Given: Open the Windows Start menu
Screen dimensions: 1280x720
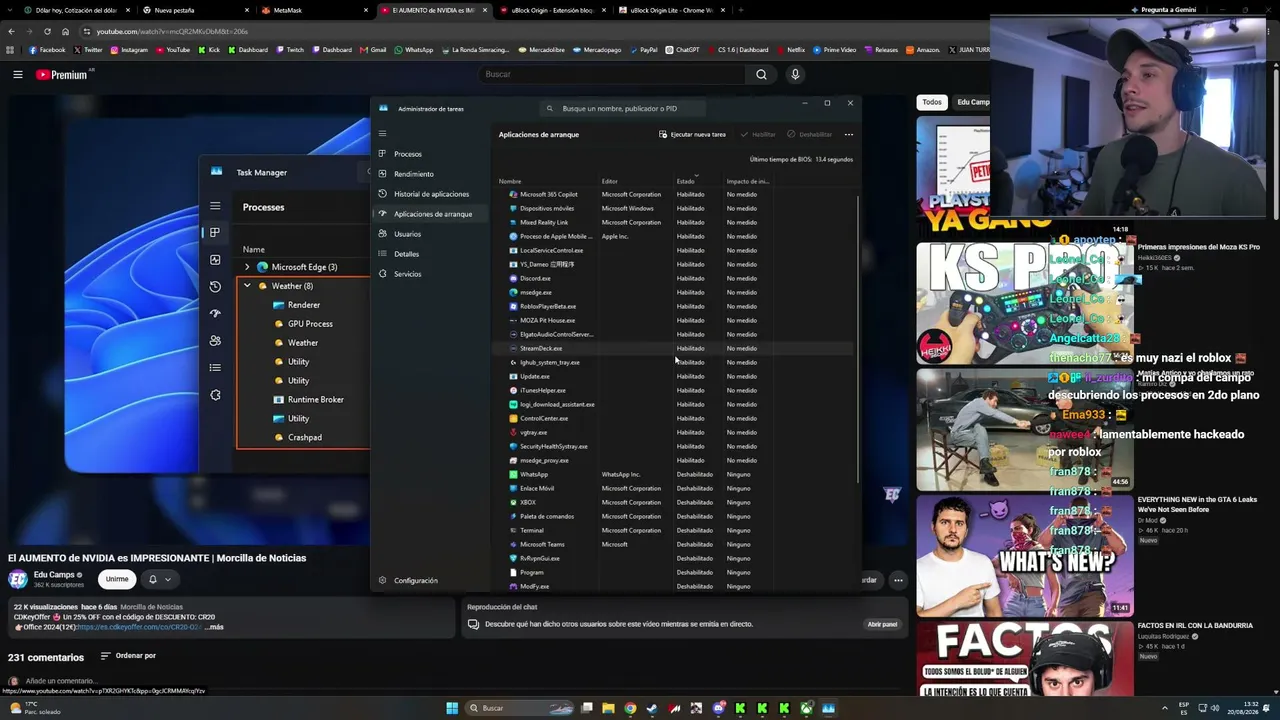Looking at the screenshot, I should [452, 708].
